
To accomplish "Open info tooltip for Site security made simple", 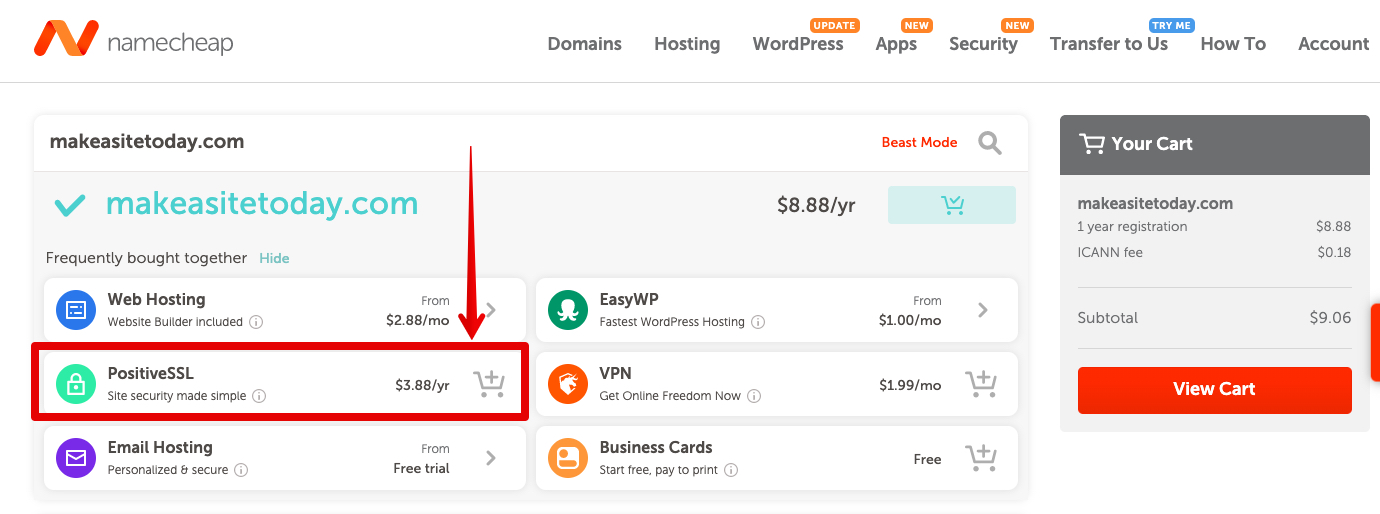I will point(259,396).
